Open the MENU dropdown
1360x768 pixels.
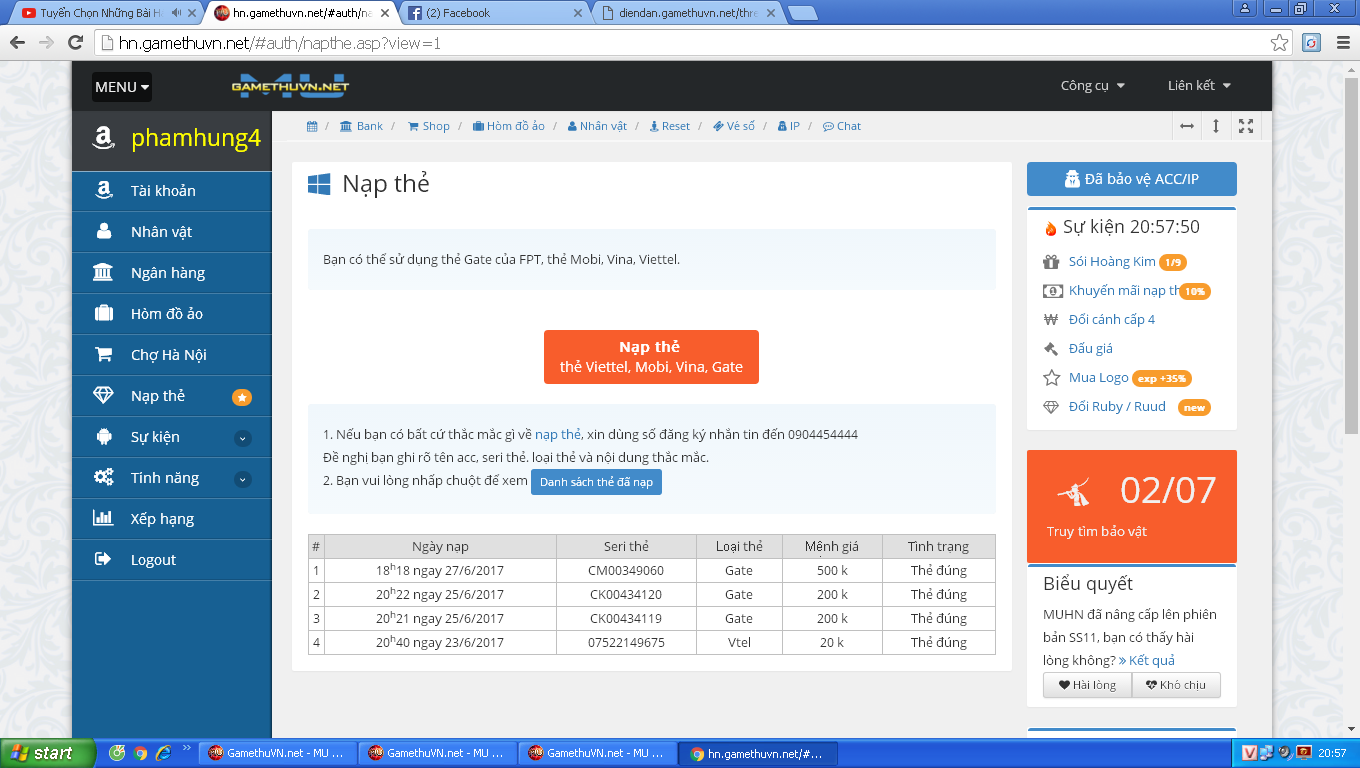(x=121, y=87)
